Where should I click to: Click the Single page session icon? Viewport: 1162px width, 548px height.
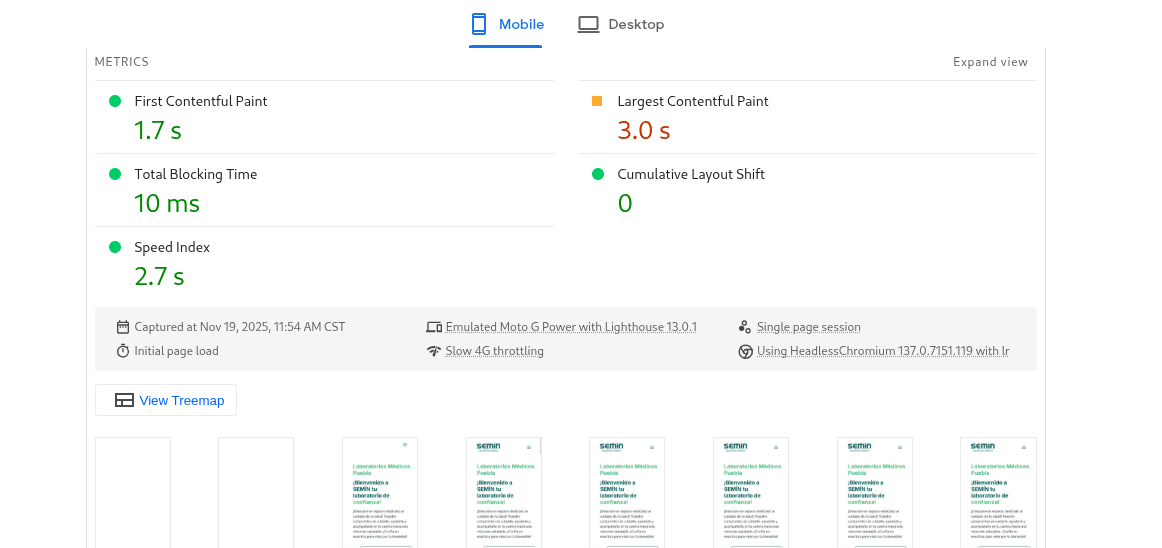pyautogui.click(x=744, y=327)
